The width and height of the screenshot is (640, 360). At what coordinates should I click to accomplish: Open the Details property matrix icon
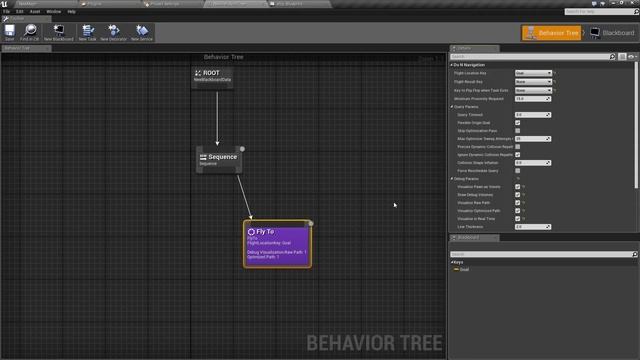622,57
